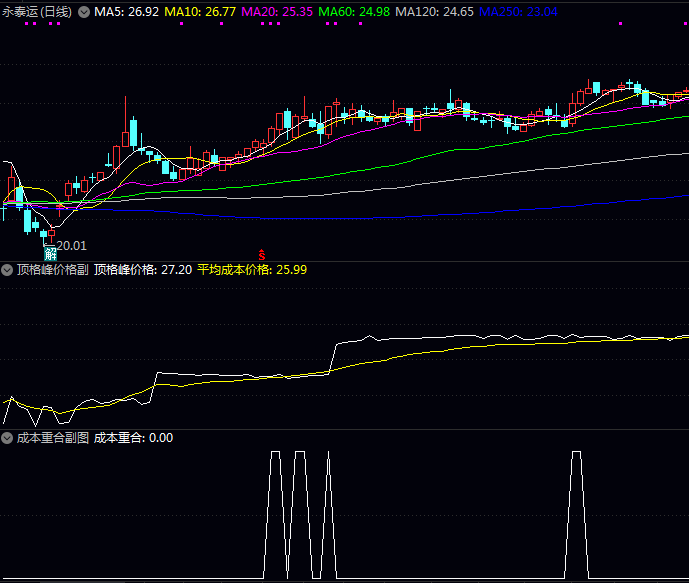The height and width of the screenshot is (583, 689).
Task: Click the 顶格峰价格 27.20 value label
Action: [x=142, y=269]
